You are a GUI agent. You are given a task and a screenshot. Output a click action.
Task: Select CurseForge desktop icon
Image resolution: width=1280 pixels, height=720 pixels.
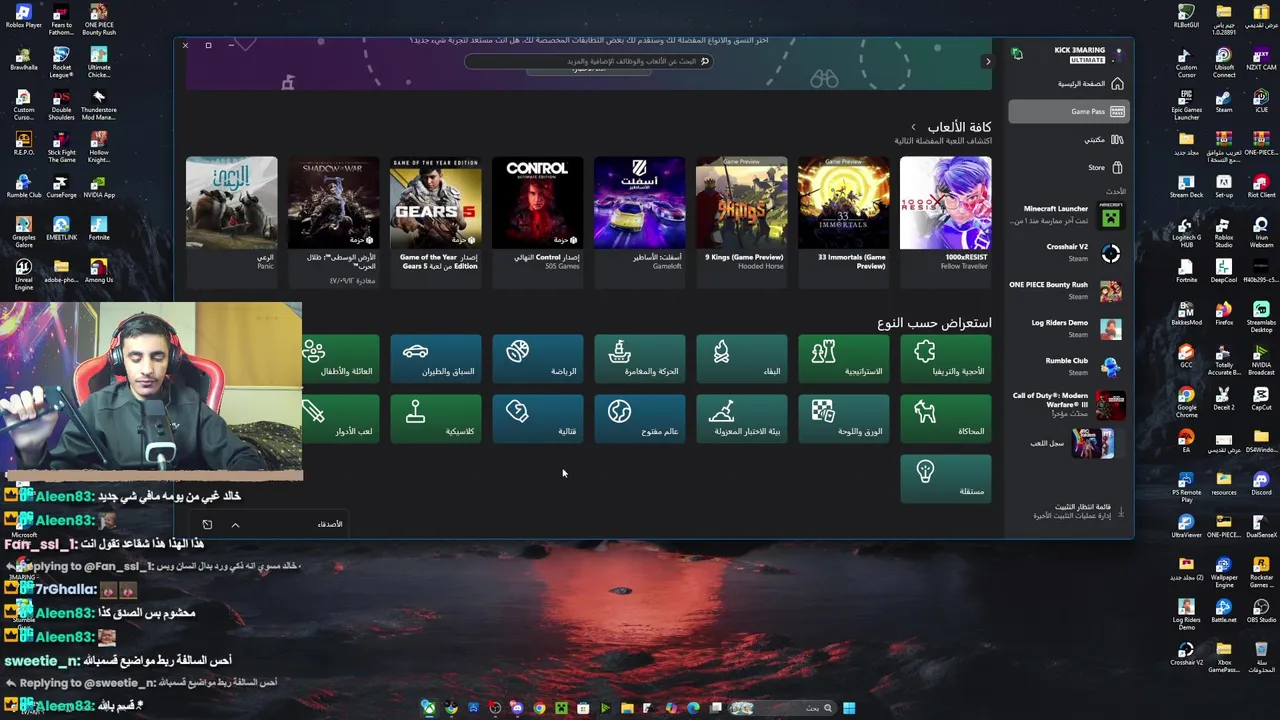[61, 187]
